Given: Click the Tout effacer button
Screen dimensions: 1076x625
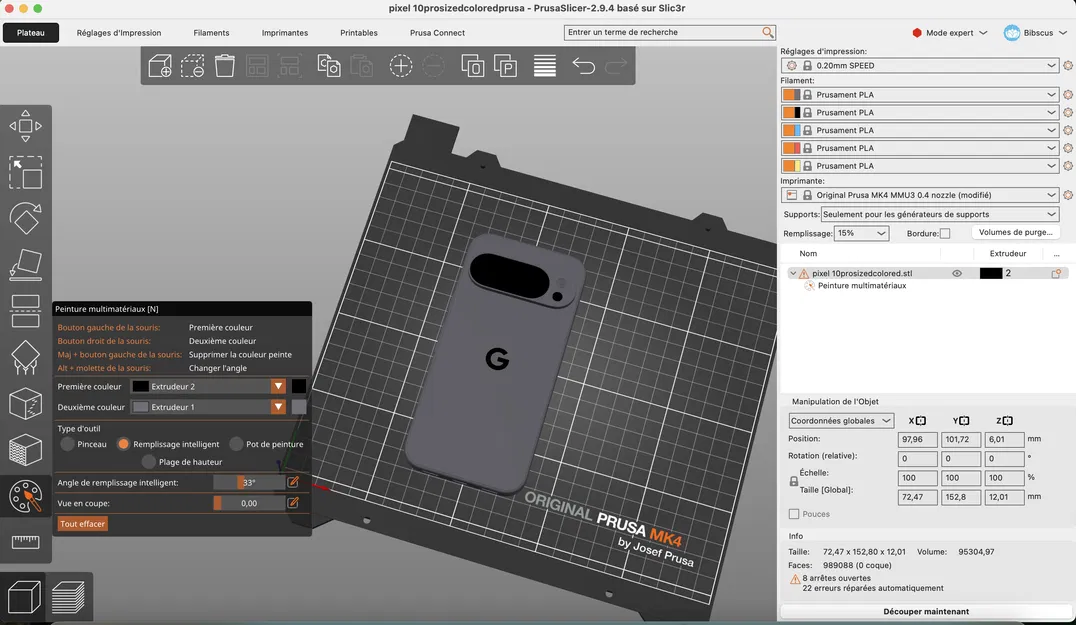Looking at the screenshot, I should click(82, 524).
